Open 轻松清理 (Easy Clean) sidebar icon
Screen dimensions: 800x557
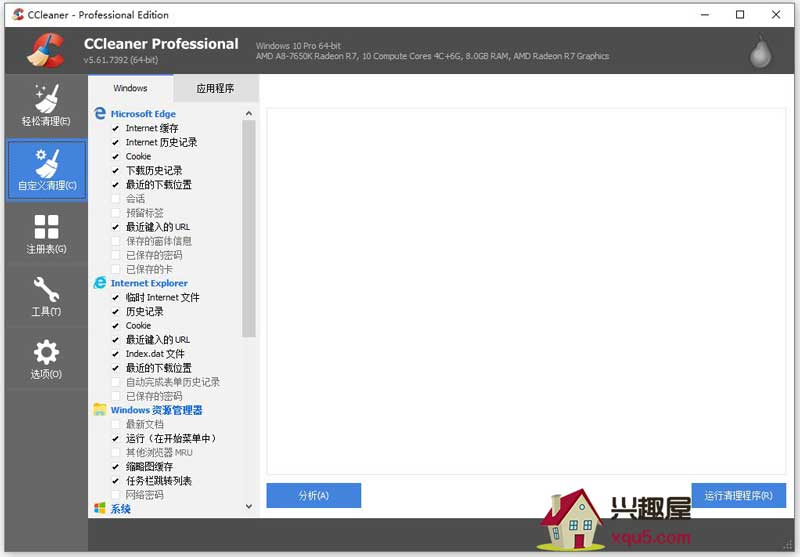point(46,105)
